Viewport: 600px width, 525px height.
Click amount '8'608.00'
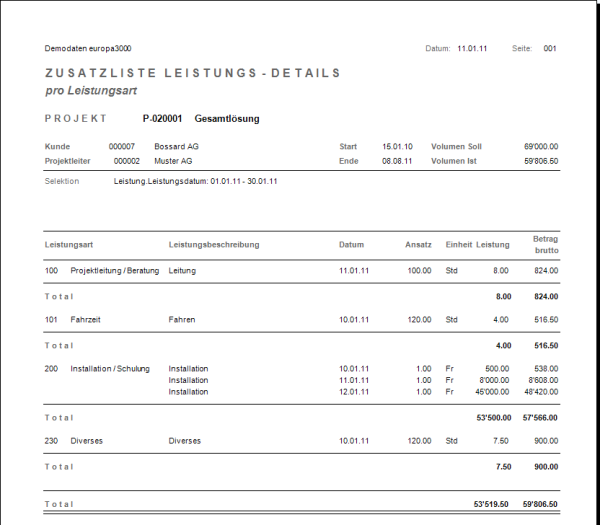(x=543, y=380)
